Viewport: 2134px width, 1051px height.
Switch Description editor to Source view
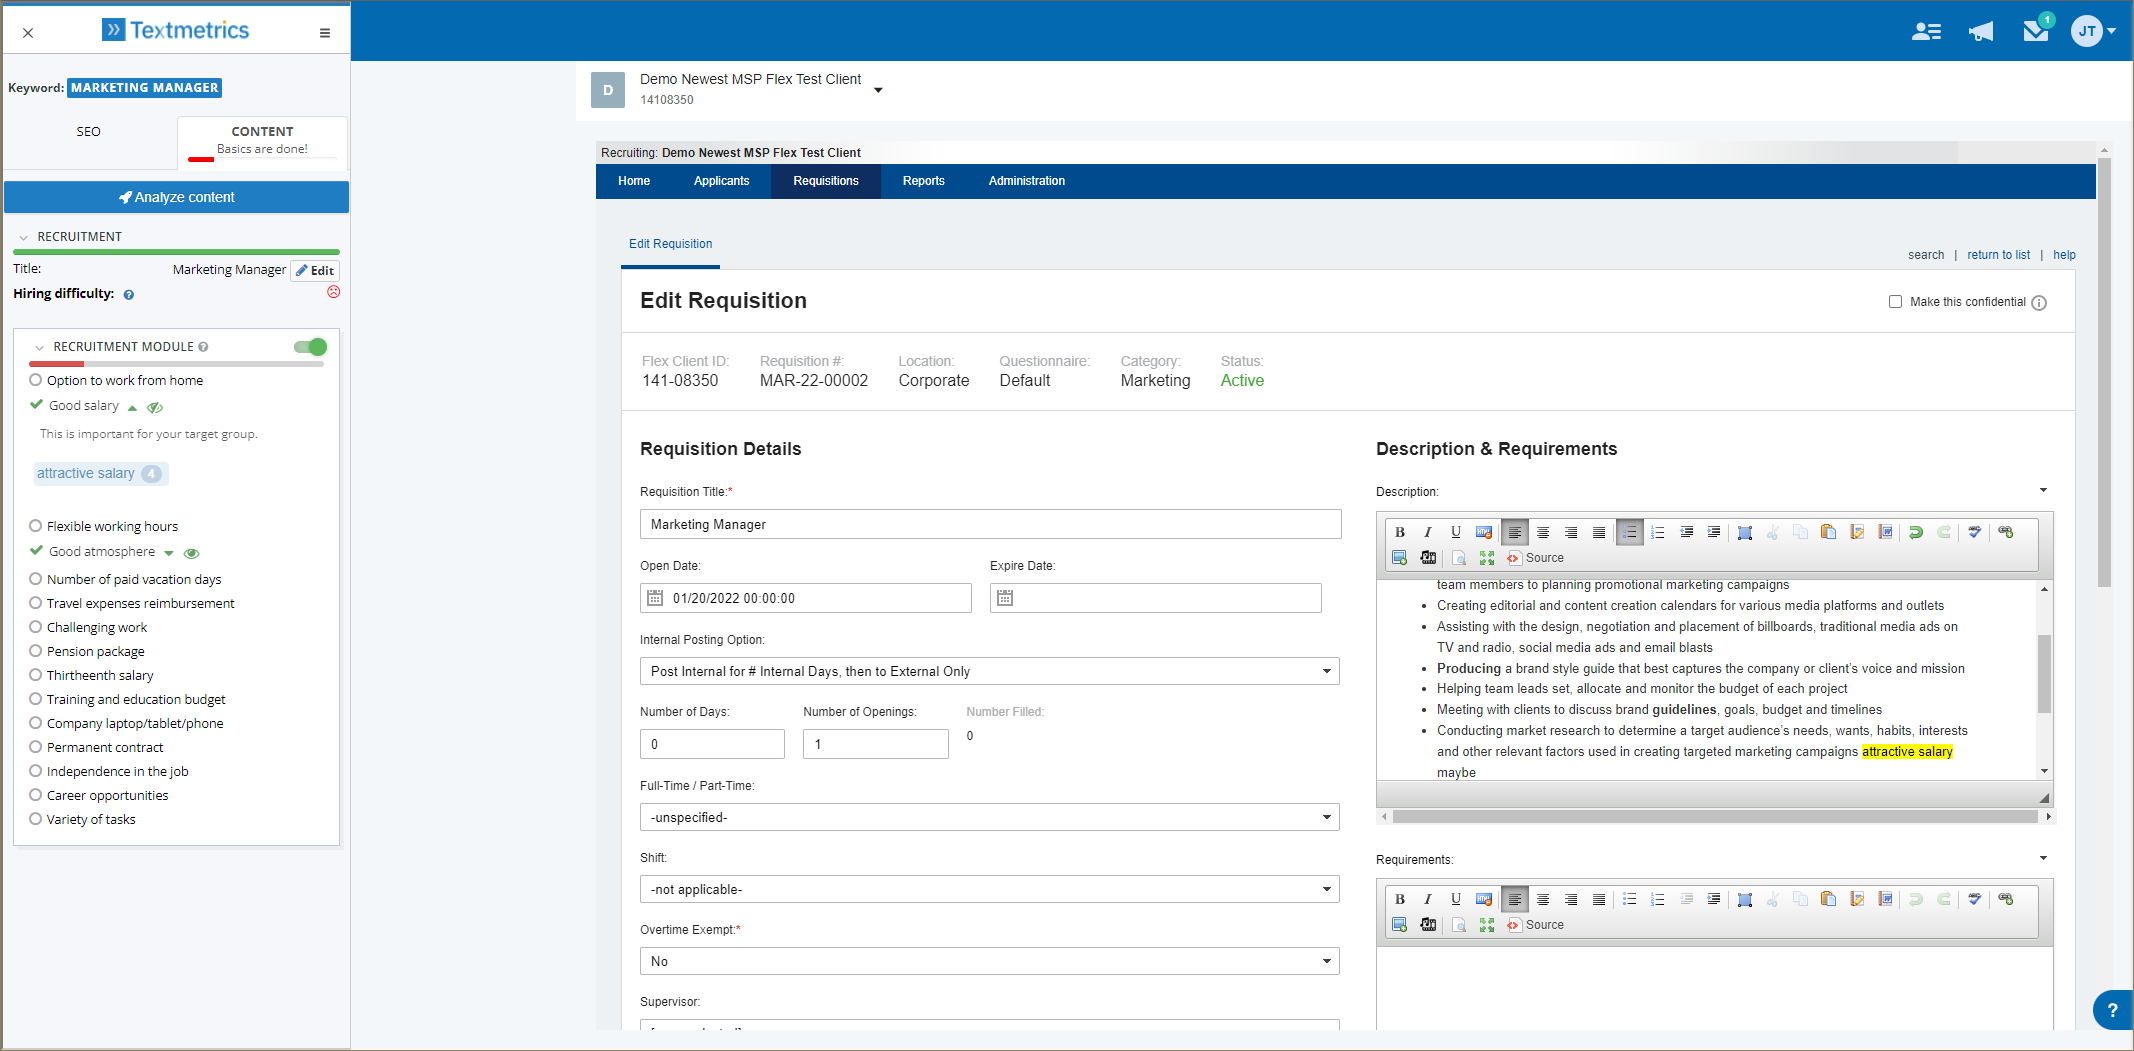[1536, 558]
